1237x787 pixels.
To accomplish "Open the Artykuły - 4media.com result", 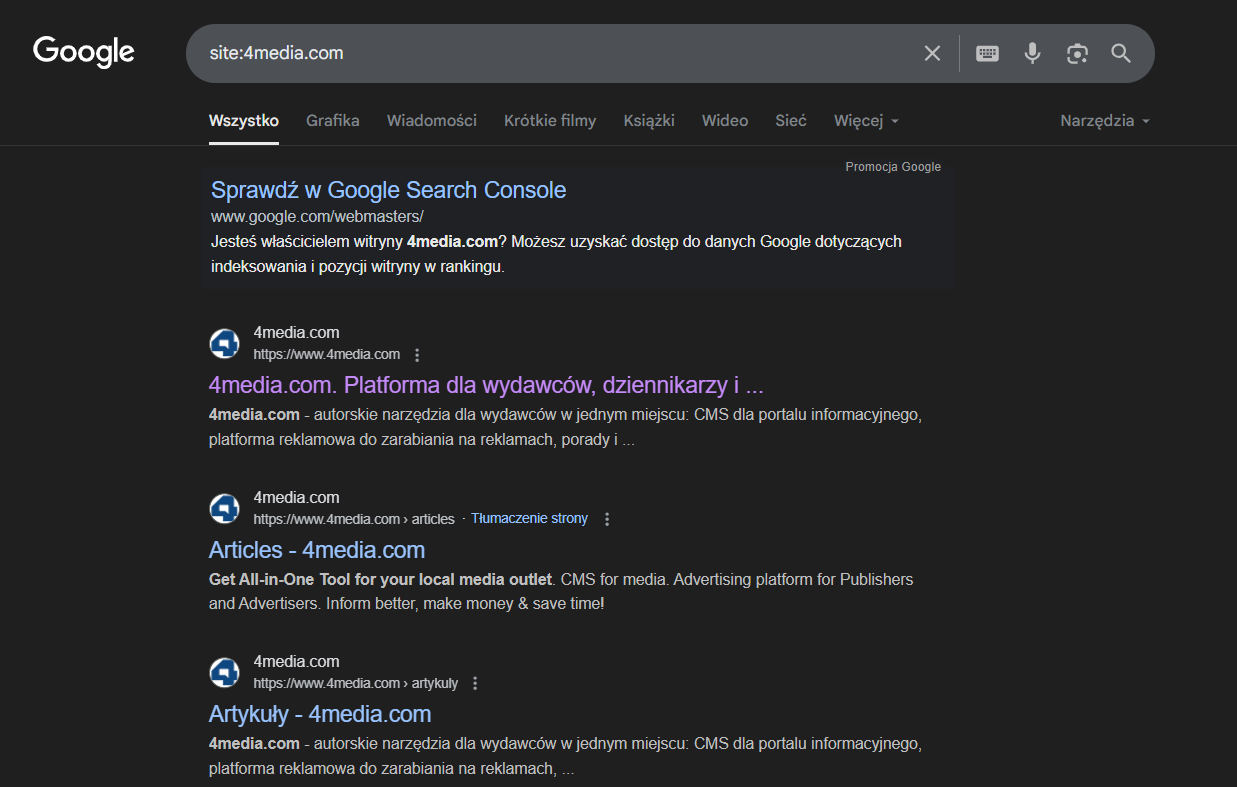I will tap(320, 713).
